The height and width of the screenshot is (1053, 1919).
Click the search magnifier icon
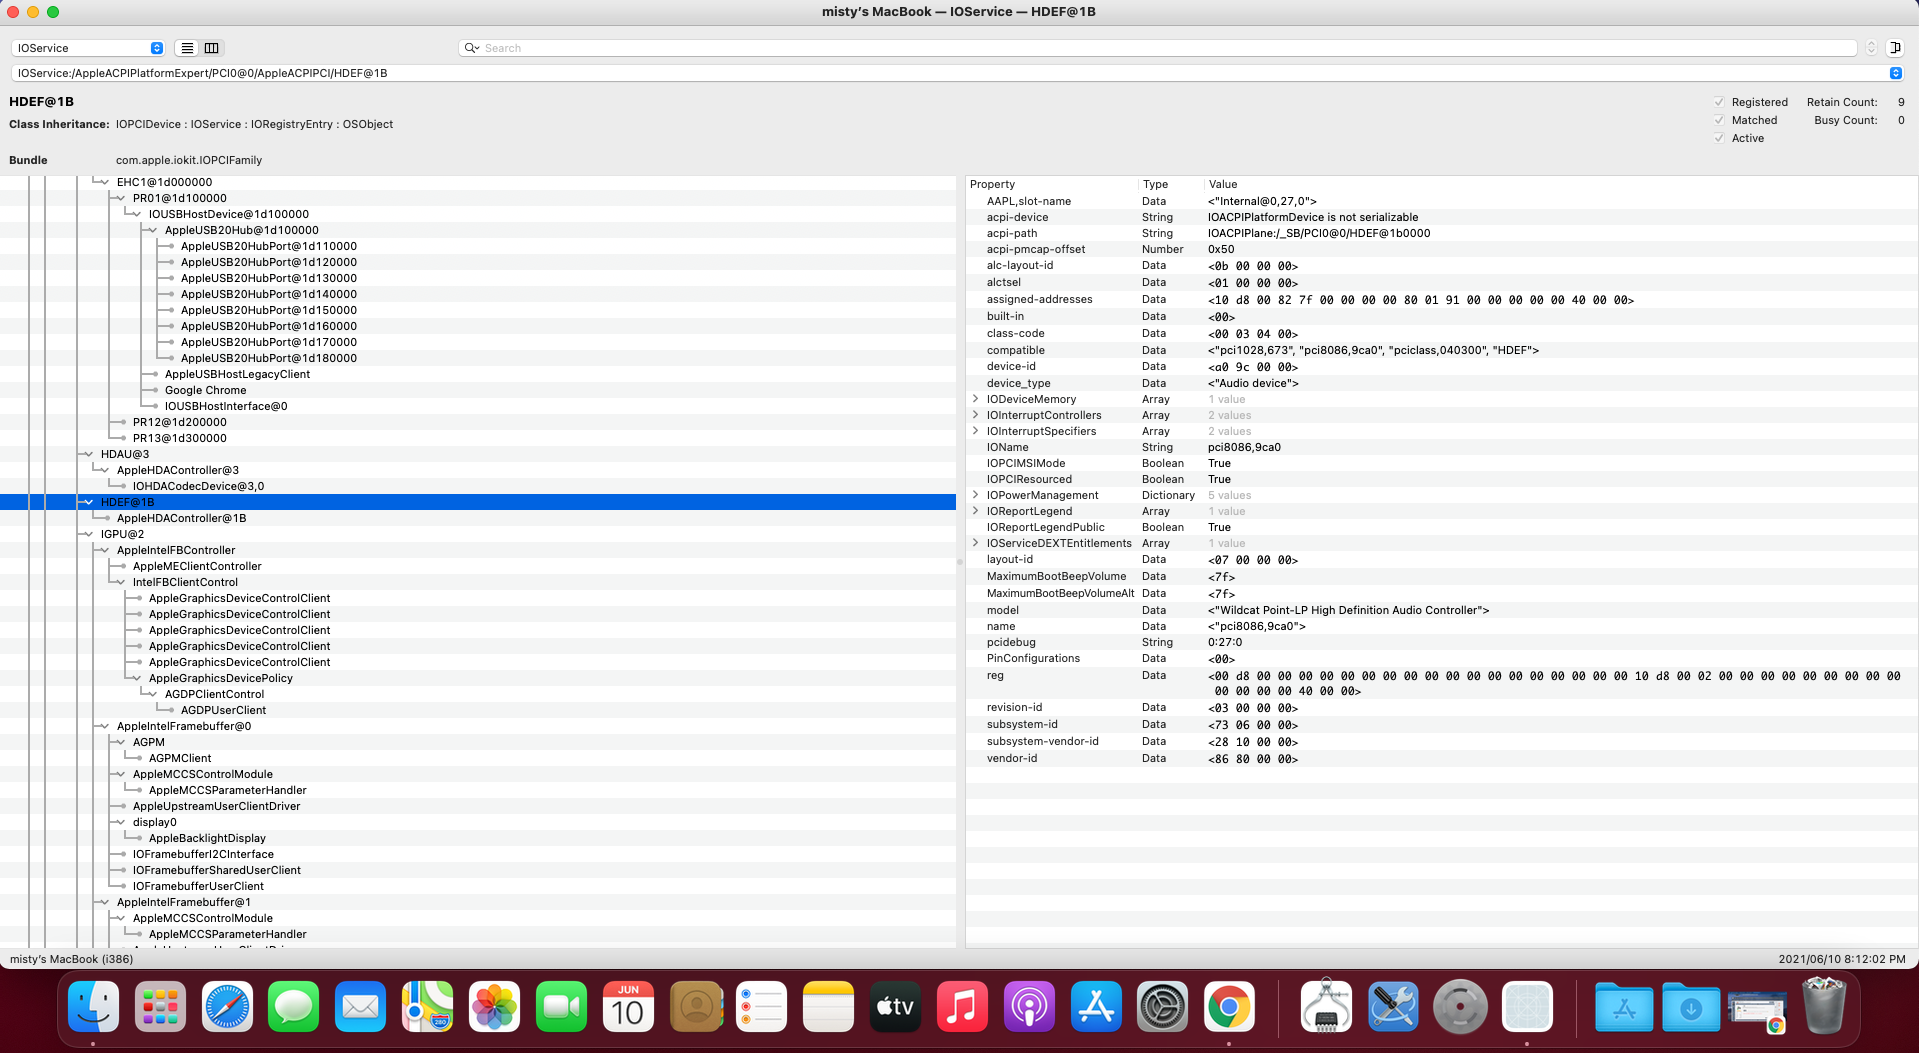click(x=471, y=48)
